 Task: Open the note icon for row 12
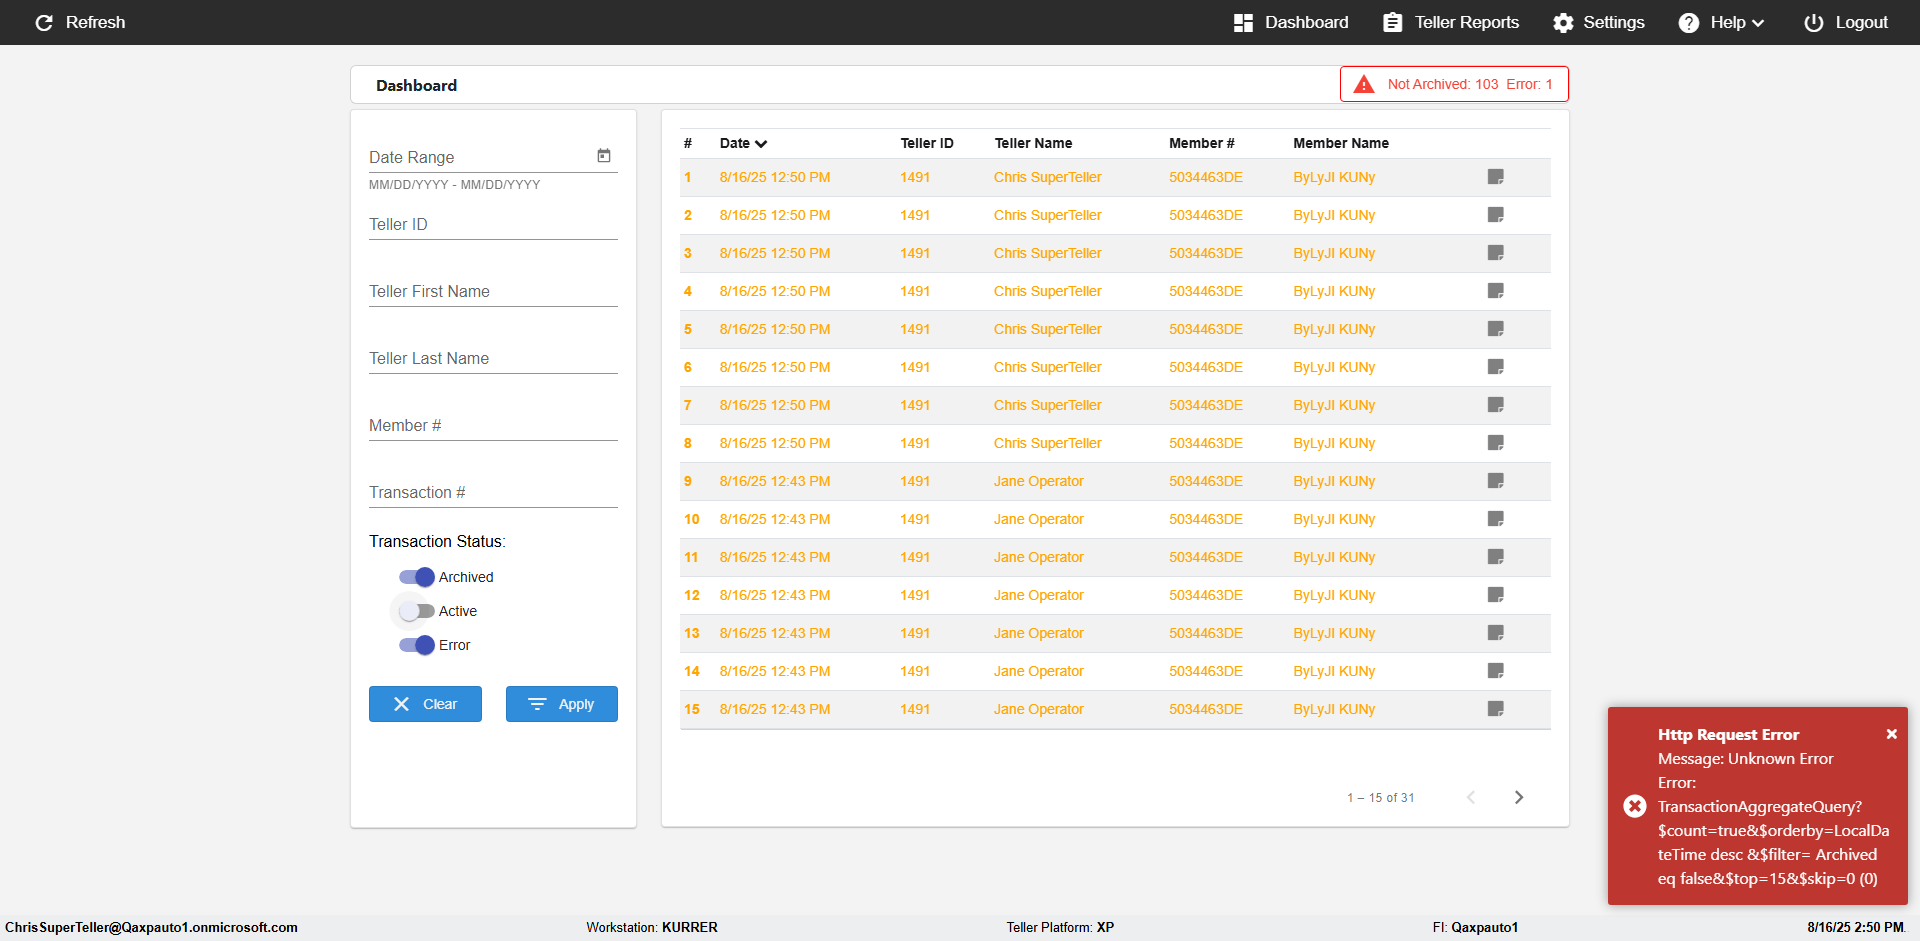pyautogui.click(x=1496, y=595)
